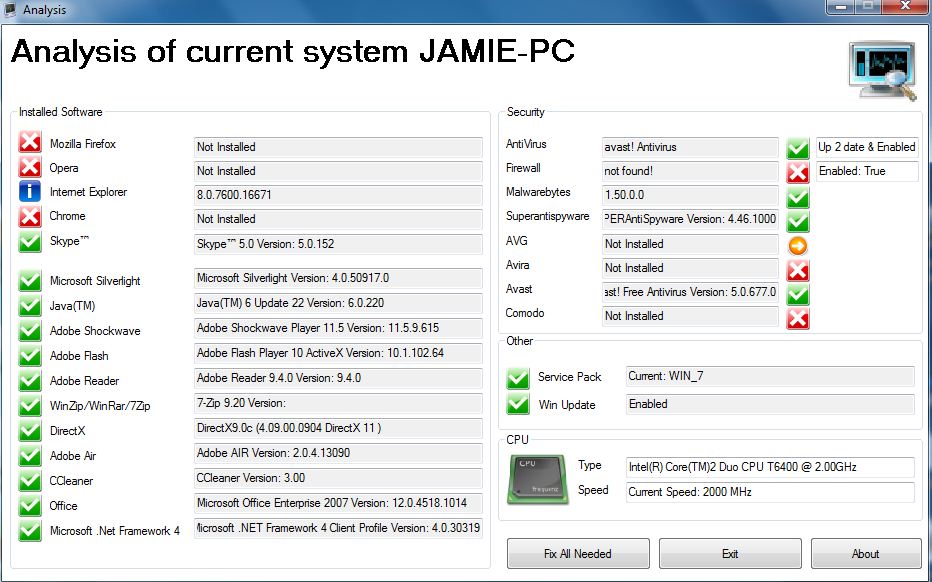Image resolution: width=932 pixels, height=582 pixels.
Task: Click the blue info icon beside Internet Explorer
Action: (30, 191)
